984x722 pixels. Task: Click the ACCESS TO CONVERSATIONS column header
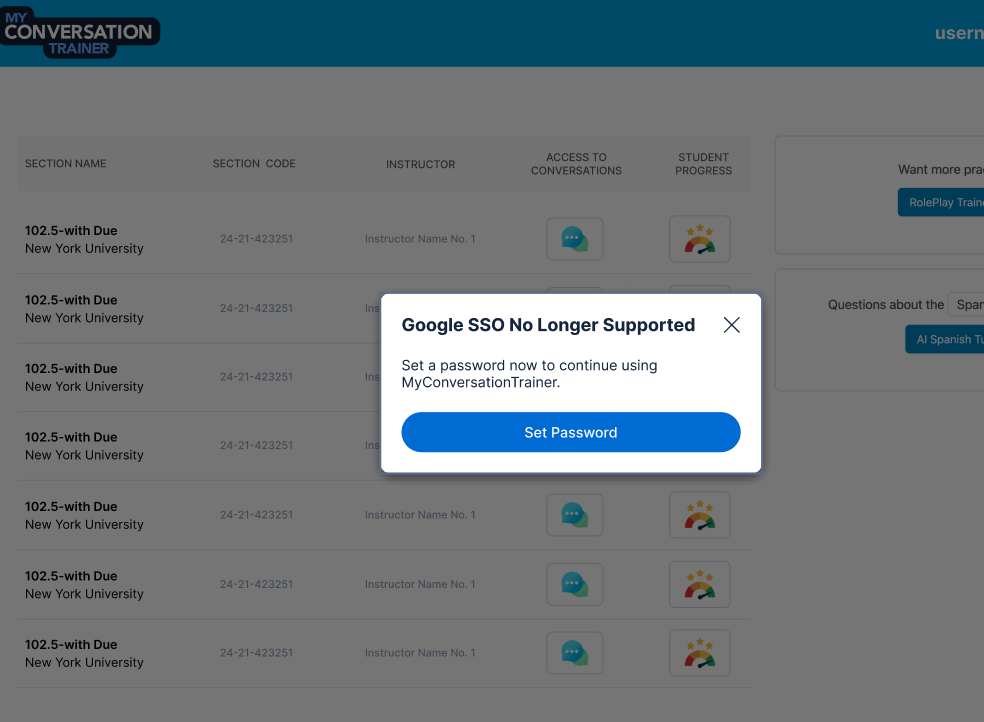click(576, 164)
